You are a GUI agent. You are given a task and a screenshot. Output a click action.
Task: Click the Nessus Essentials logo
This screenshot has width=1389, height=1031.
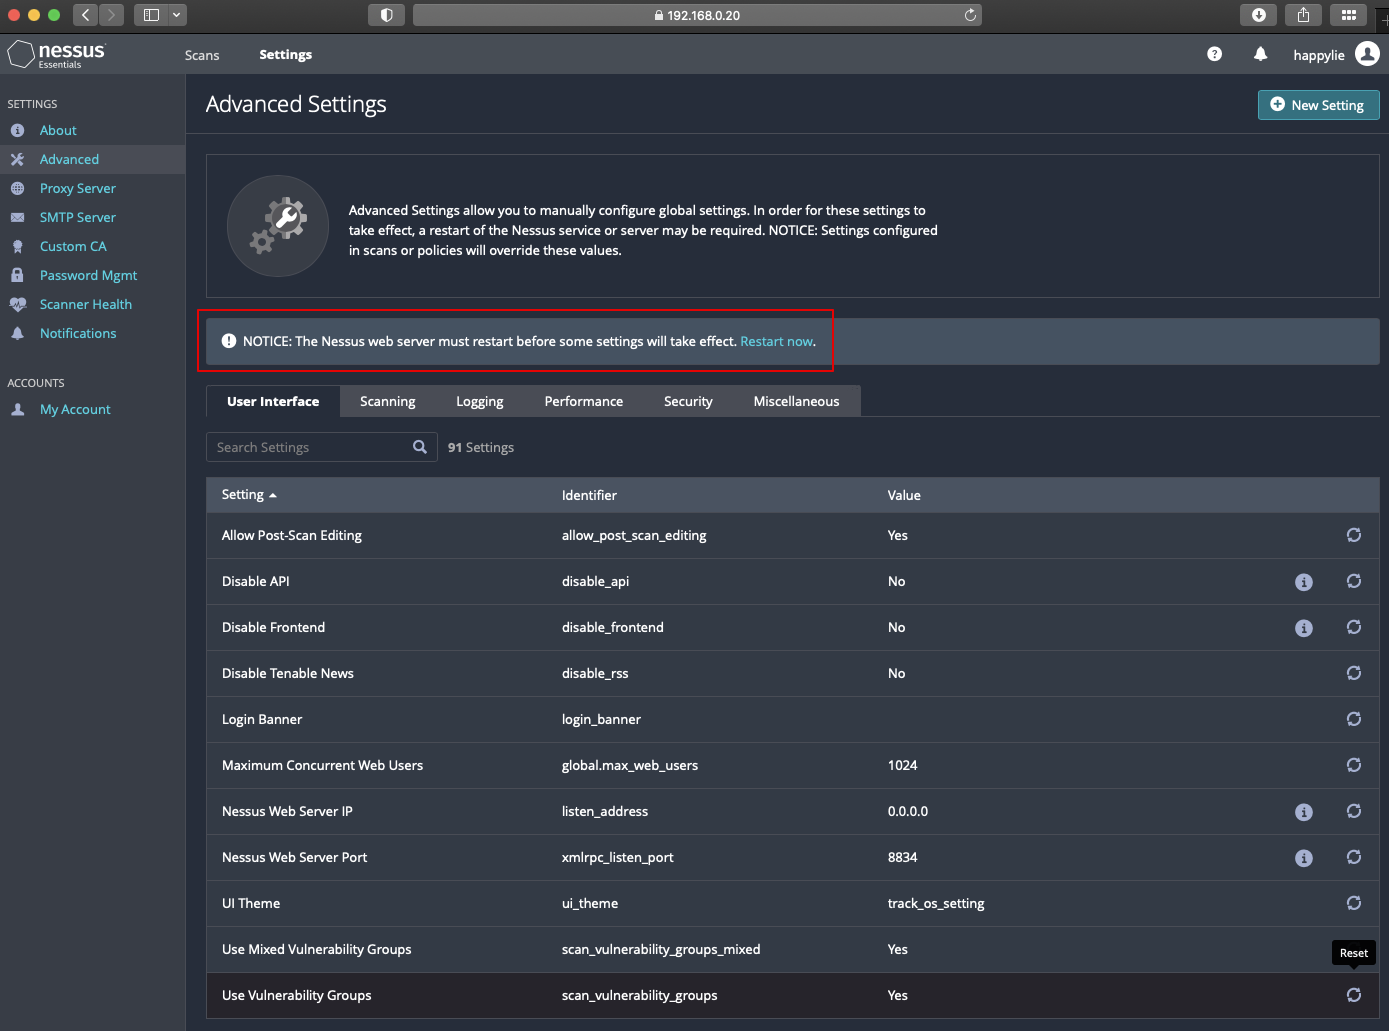coord(57,55)
